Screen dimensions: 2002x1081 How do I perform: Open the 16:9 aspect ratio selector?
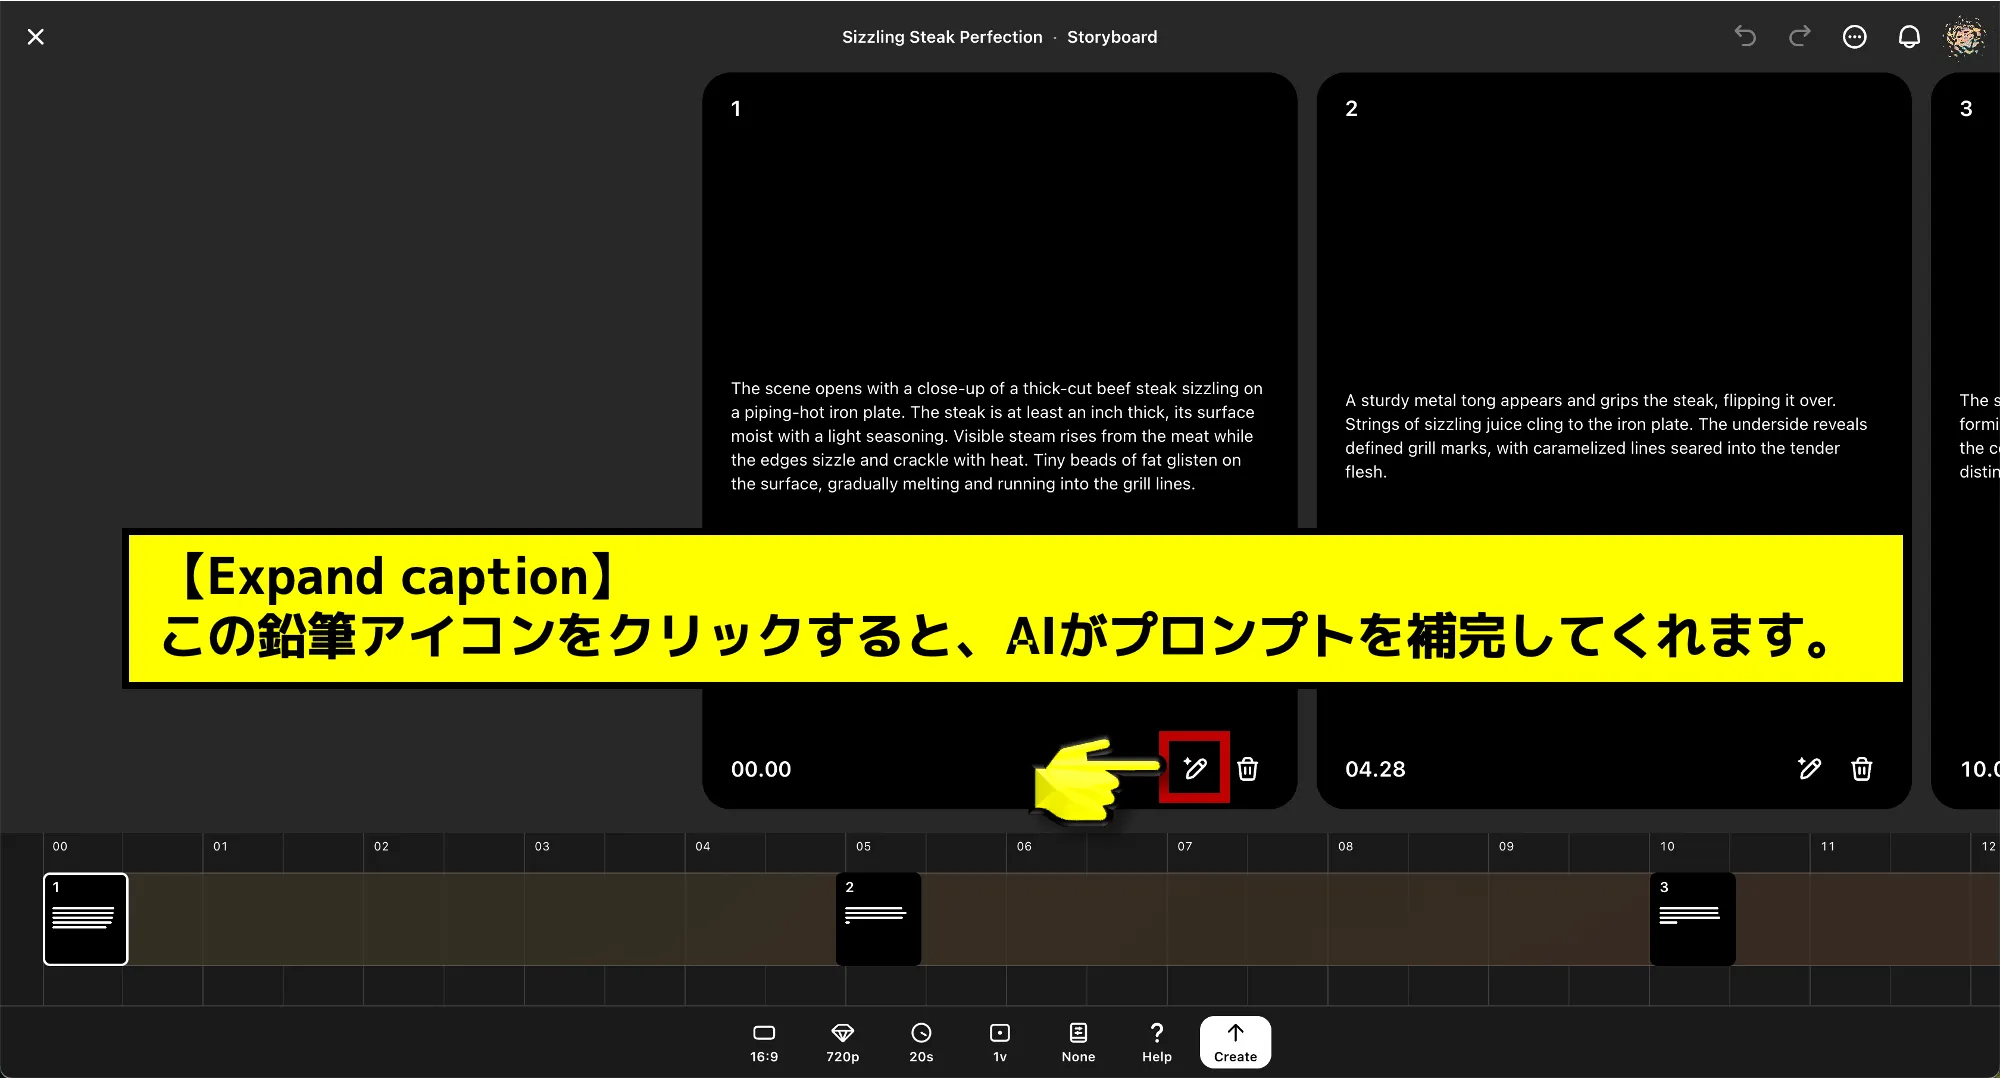(764, 1043)
